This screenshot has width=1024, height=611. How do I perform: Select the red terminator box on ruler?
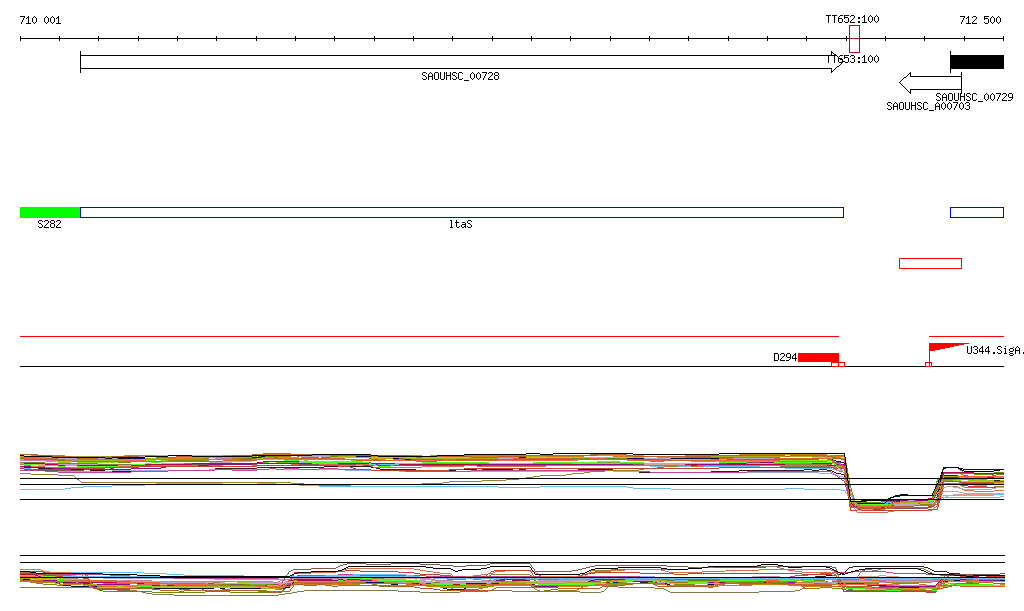coord(854,39)
